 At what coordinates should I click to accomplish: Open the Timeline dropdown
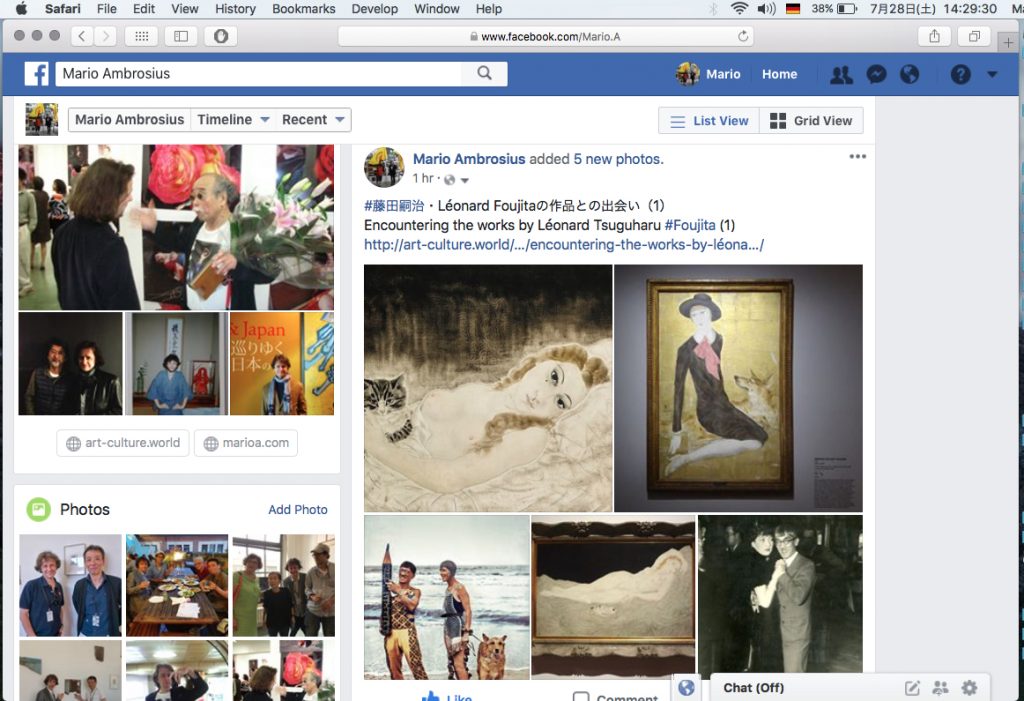pyautogui.click(x=233, y=120)
